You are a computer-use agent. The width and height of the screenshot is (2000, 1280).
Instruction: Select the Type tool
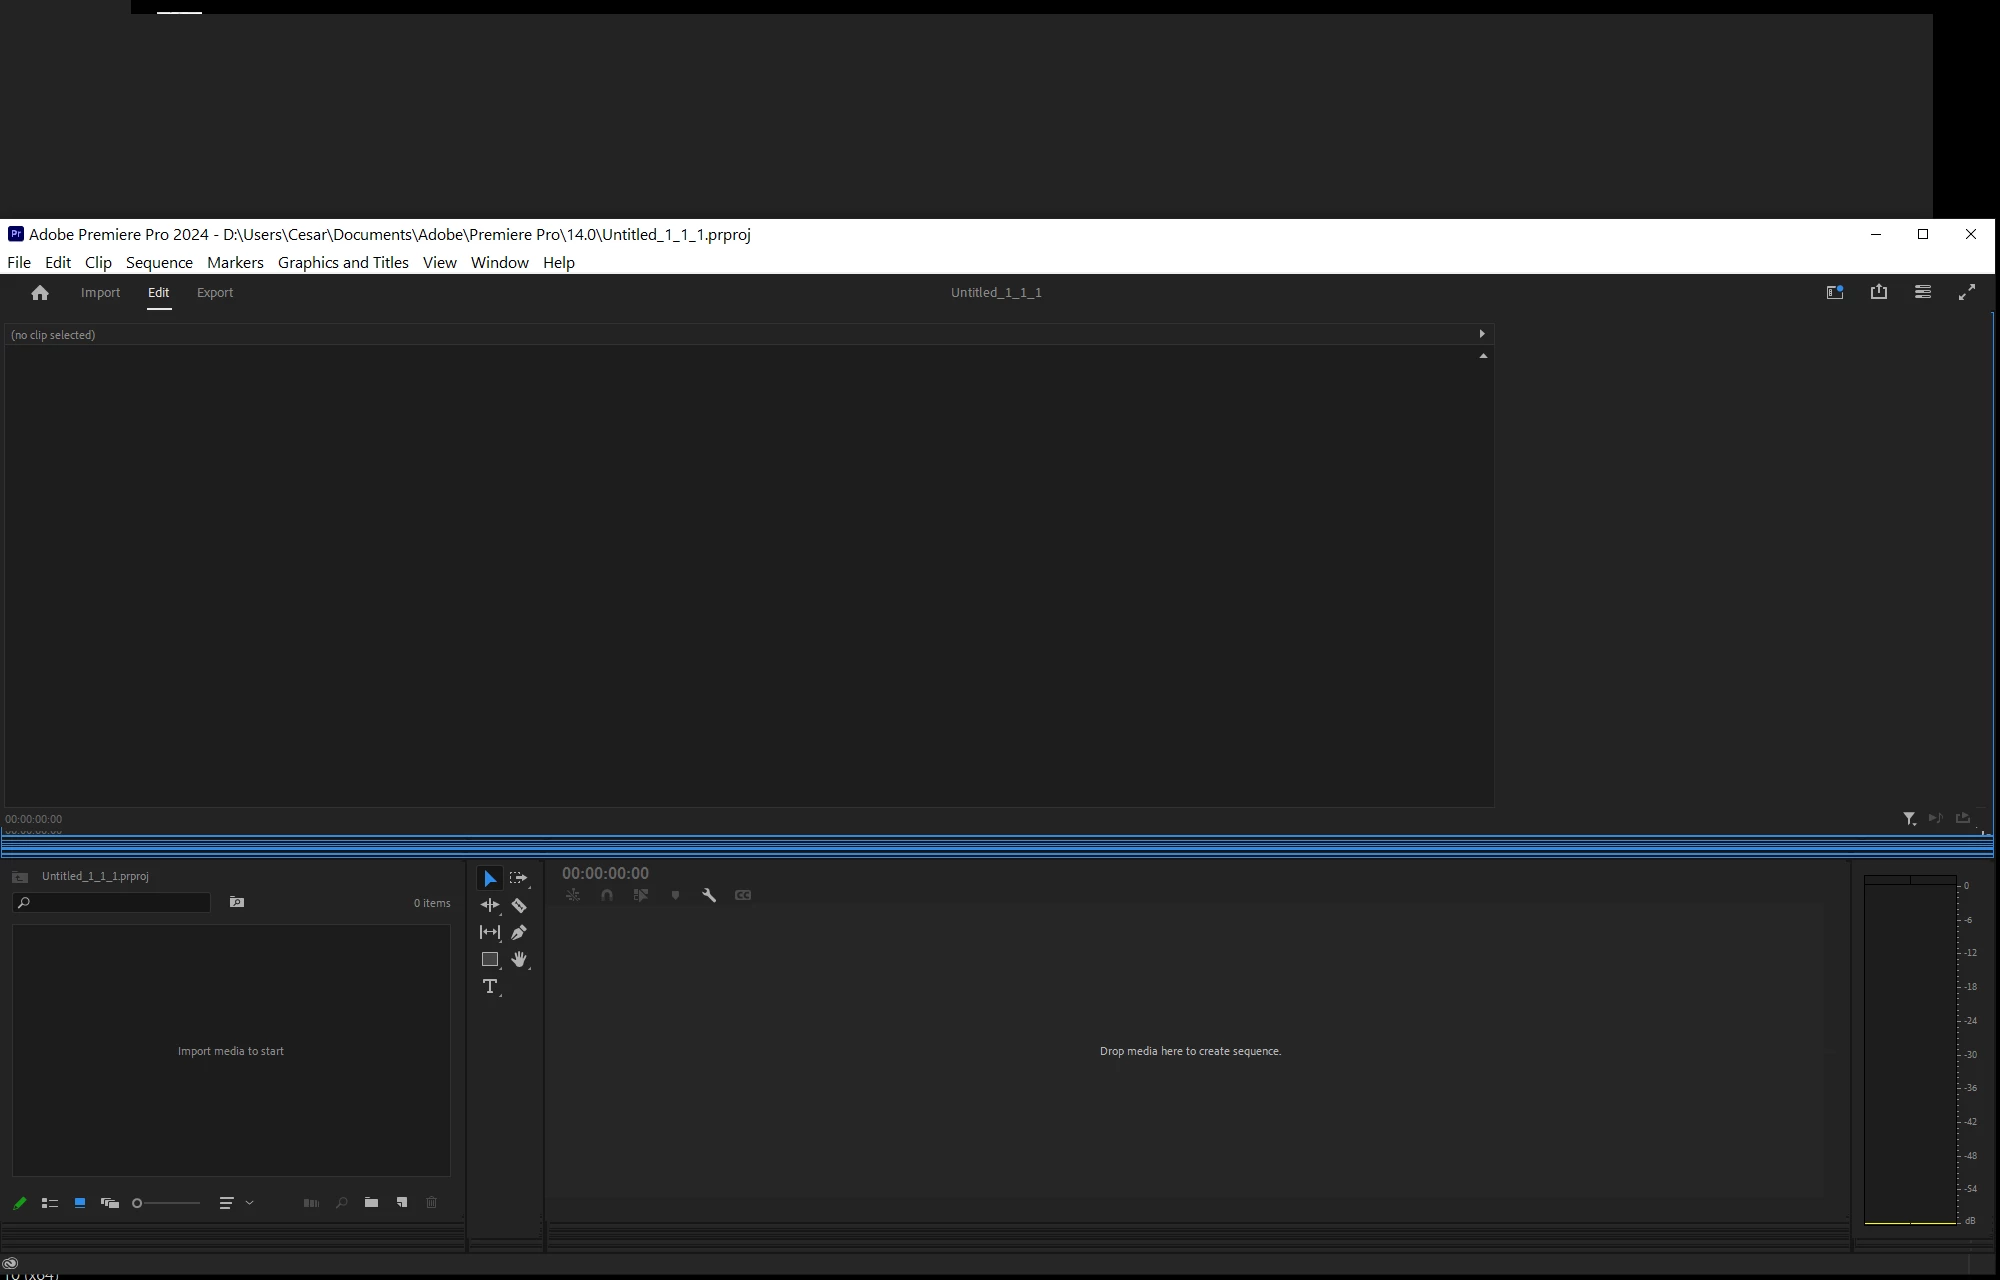[490, 986]
